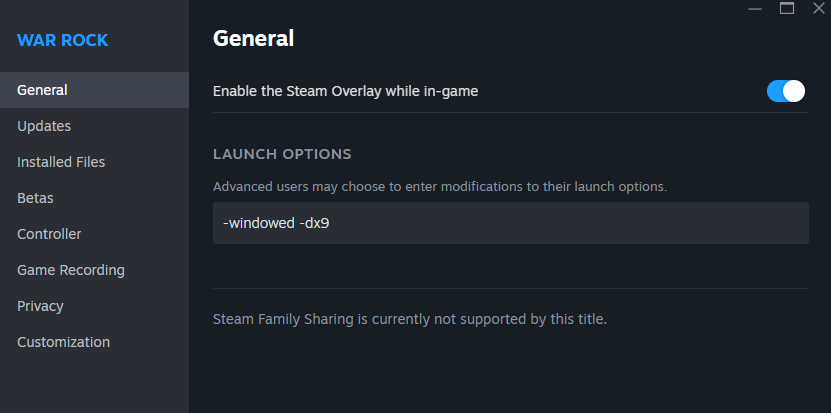This screenshot has height=413, width=831.
Task: Click the General page heading
Action: 253,39
